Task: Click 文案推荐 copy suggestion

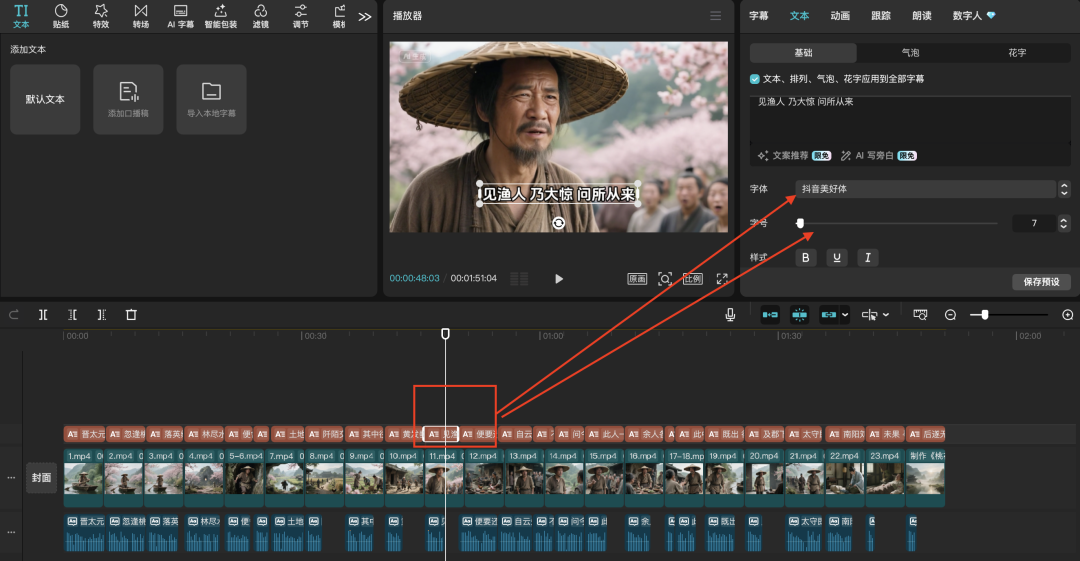Action: point(794,156)
